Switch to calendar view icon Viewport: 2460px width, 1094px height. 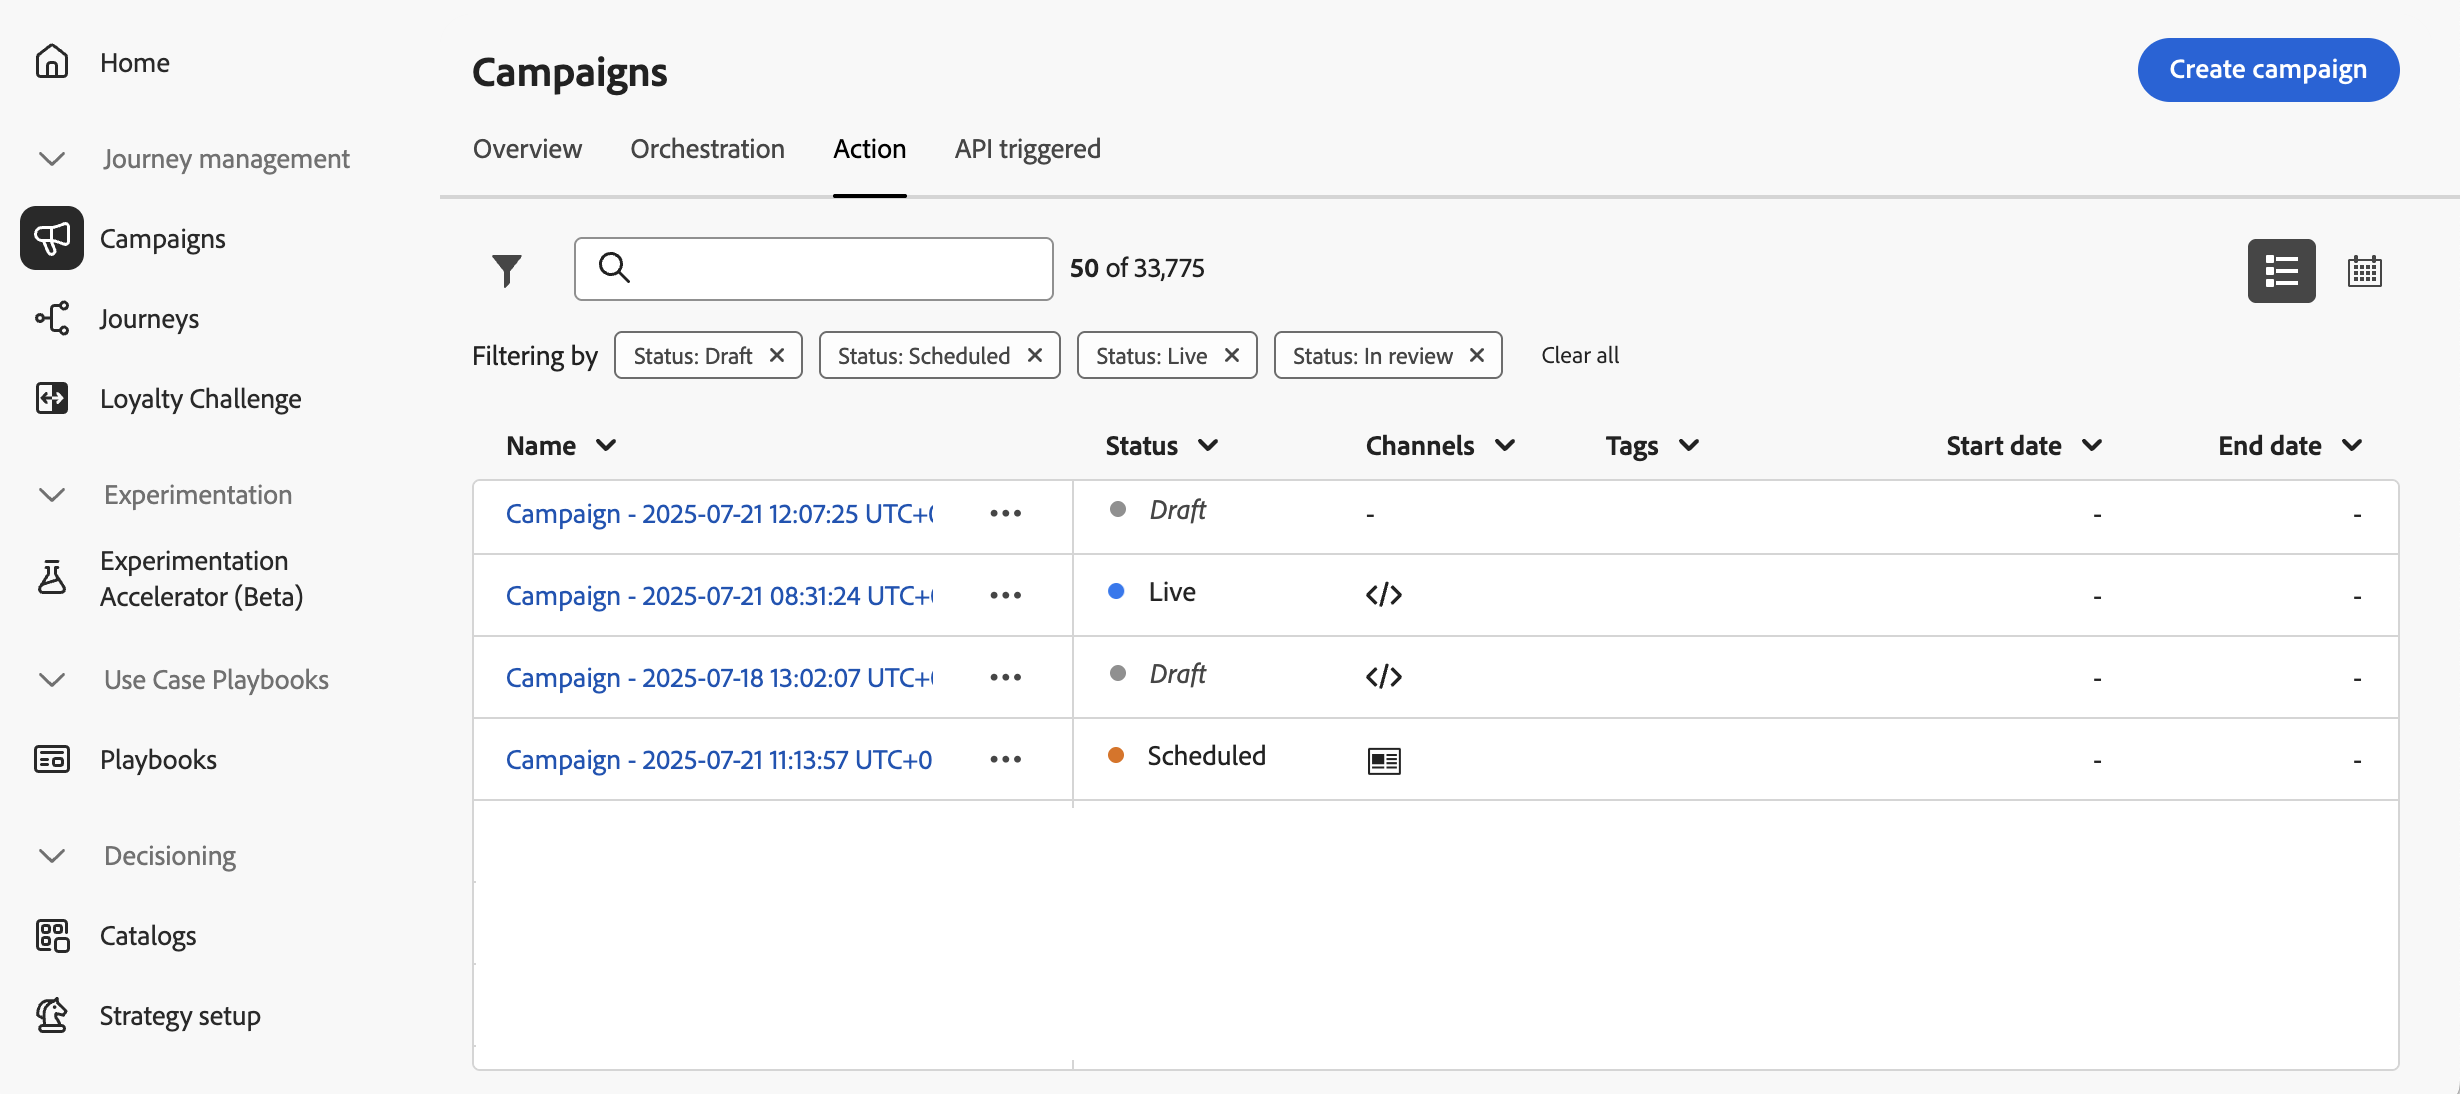pos(2364,270)
